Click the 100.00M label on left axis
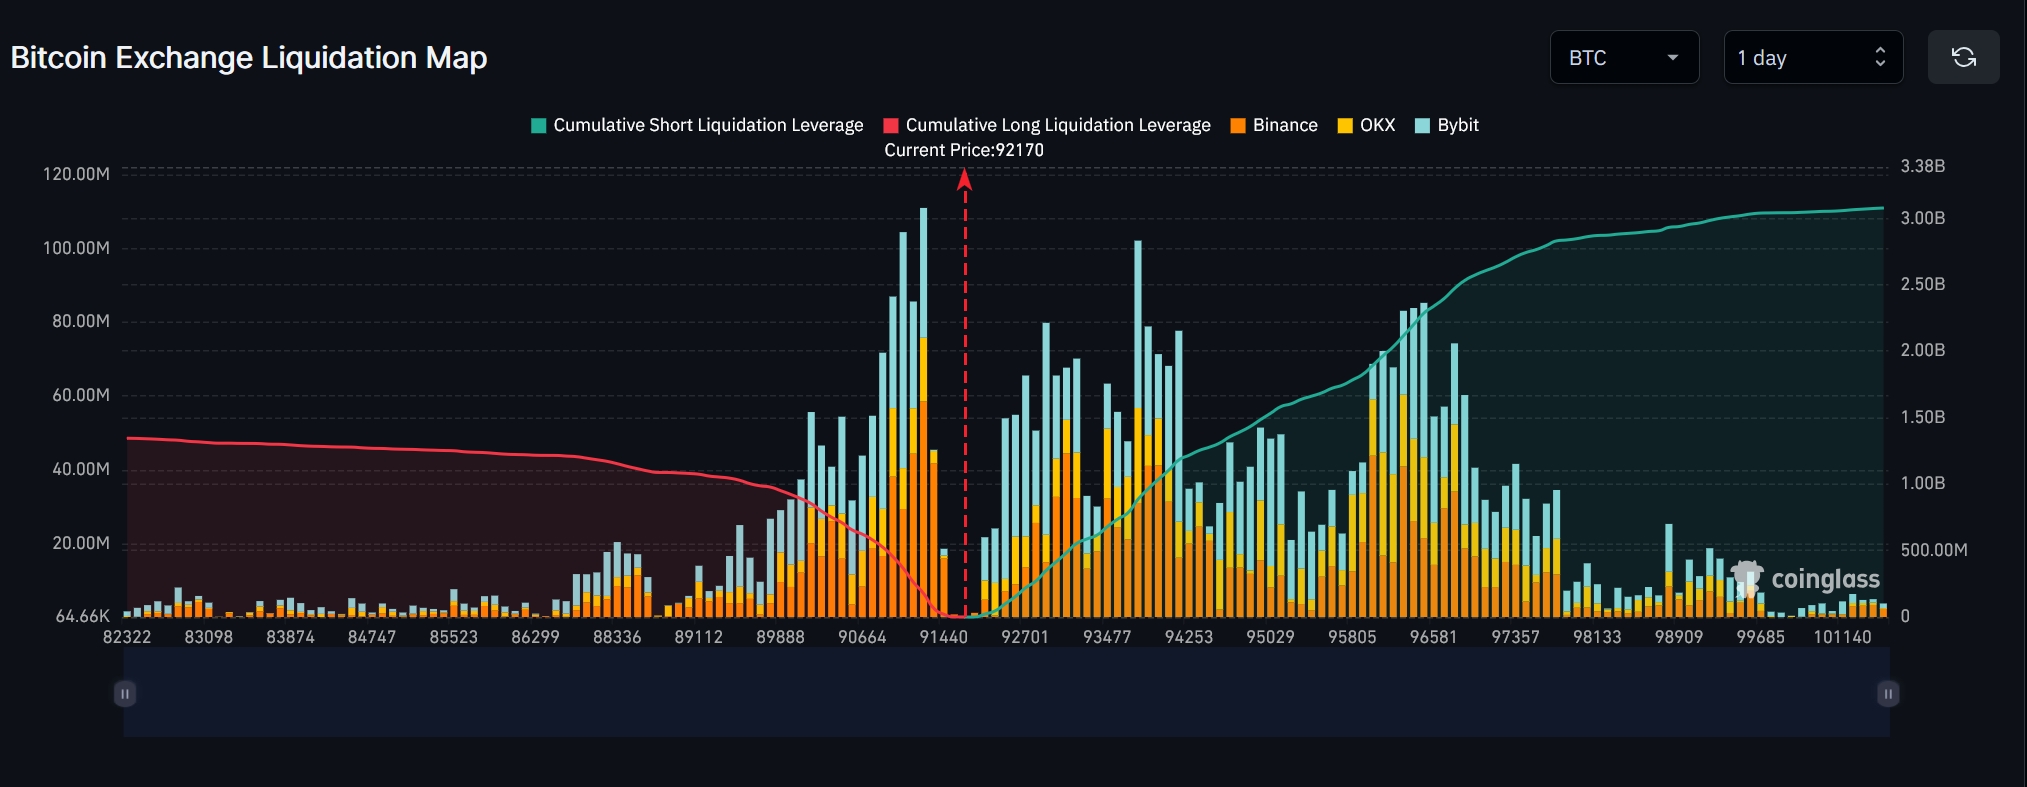The width and height of the screenshot is (2027, 787). 76,248
